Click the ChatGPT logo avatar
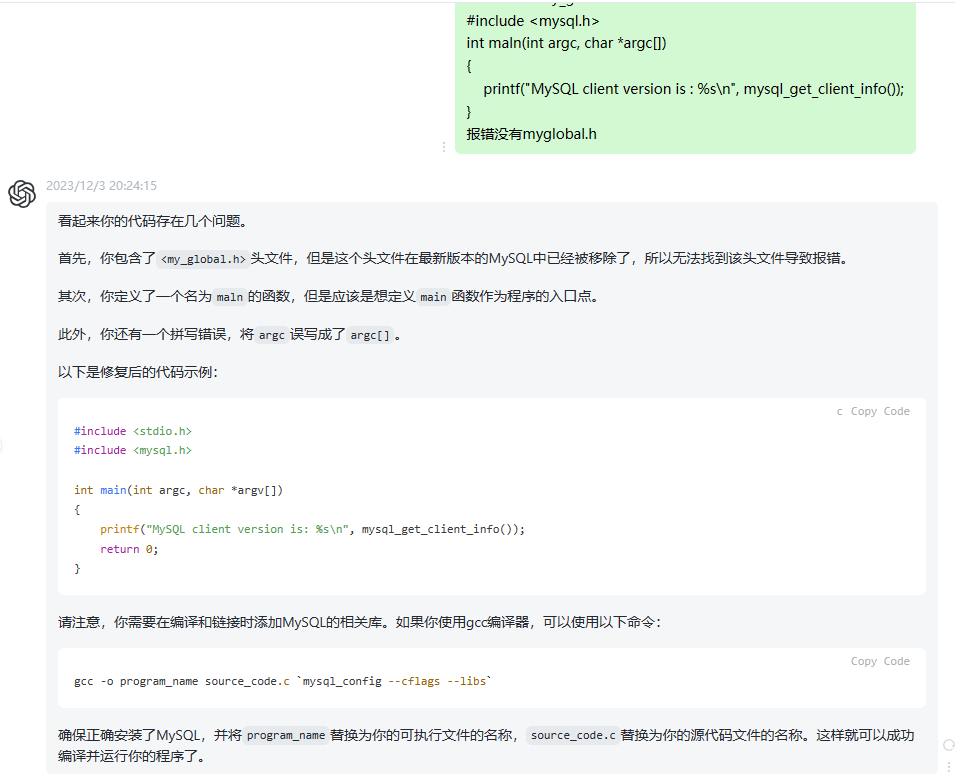The height and width of the screenshot is (775, 955). pyautogui.click(x=22, y=194)
